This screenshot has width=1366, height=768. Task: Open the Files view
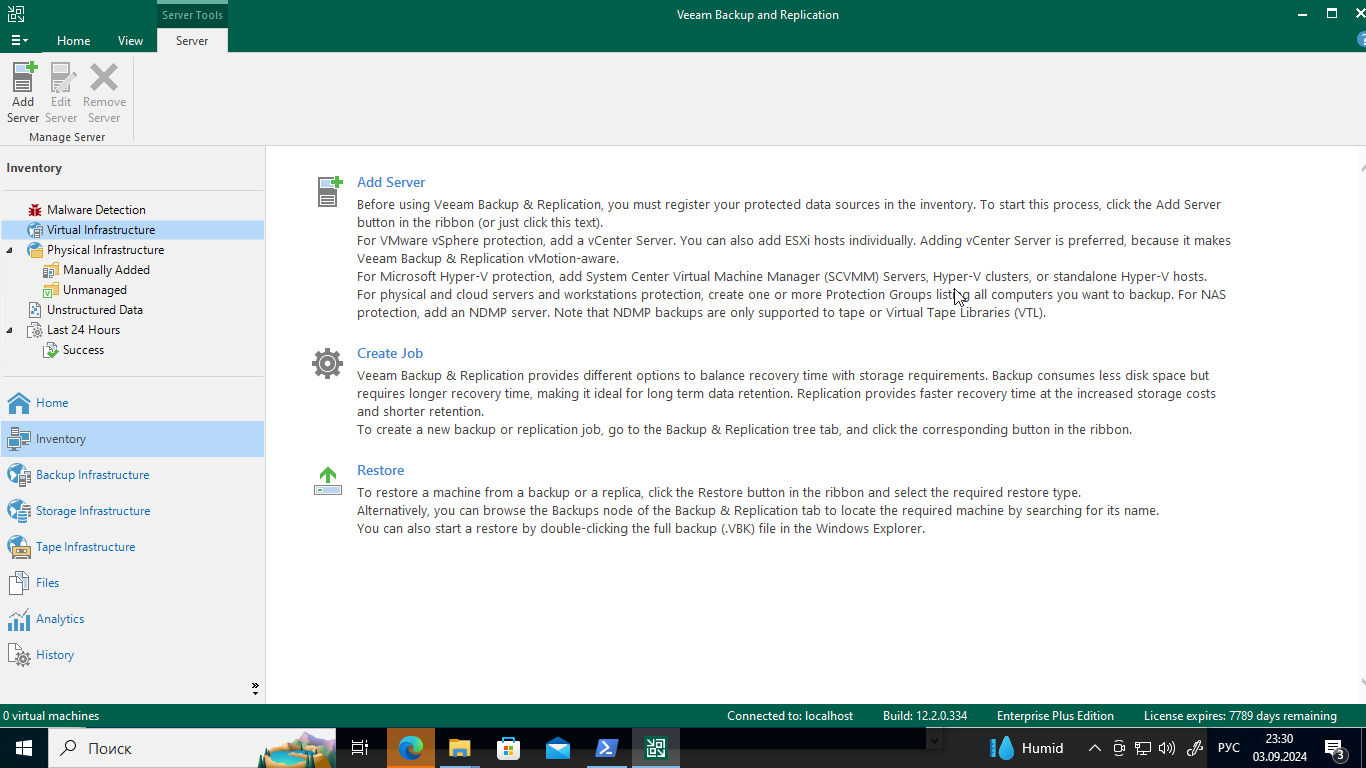132,583
